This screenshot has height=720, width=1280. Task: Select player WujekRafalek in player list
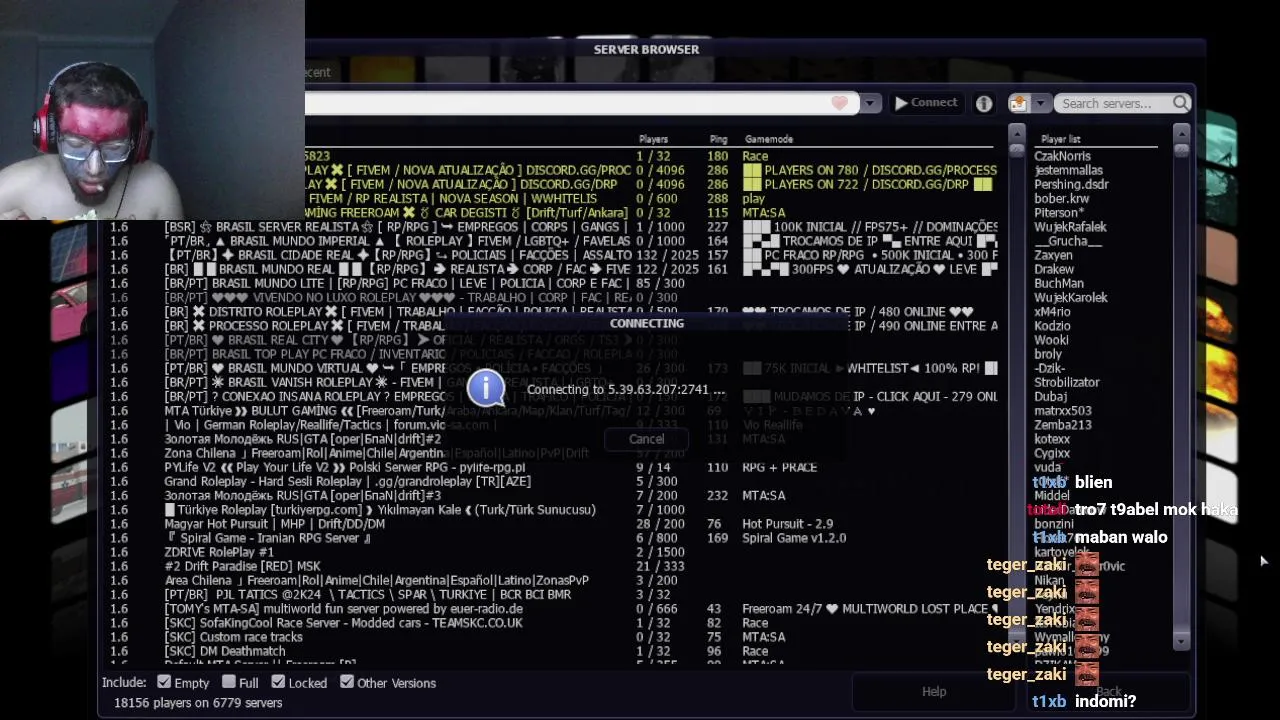(x=1070, y=226)
